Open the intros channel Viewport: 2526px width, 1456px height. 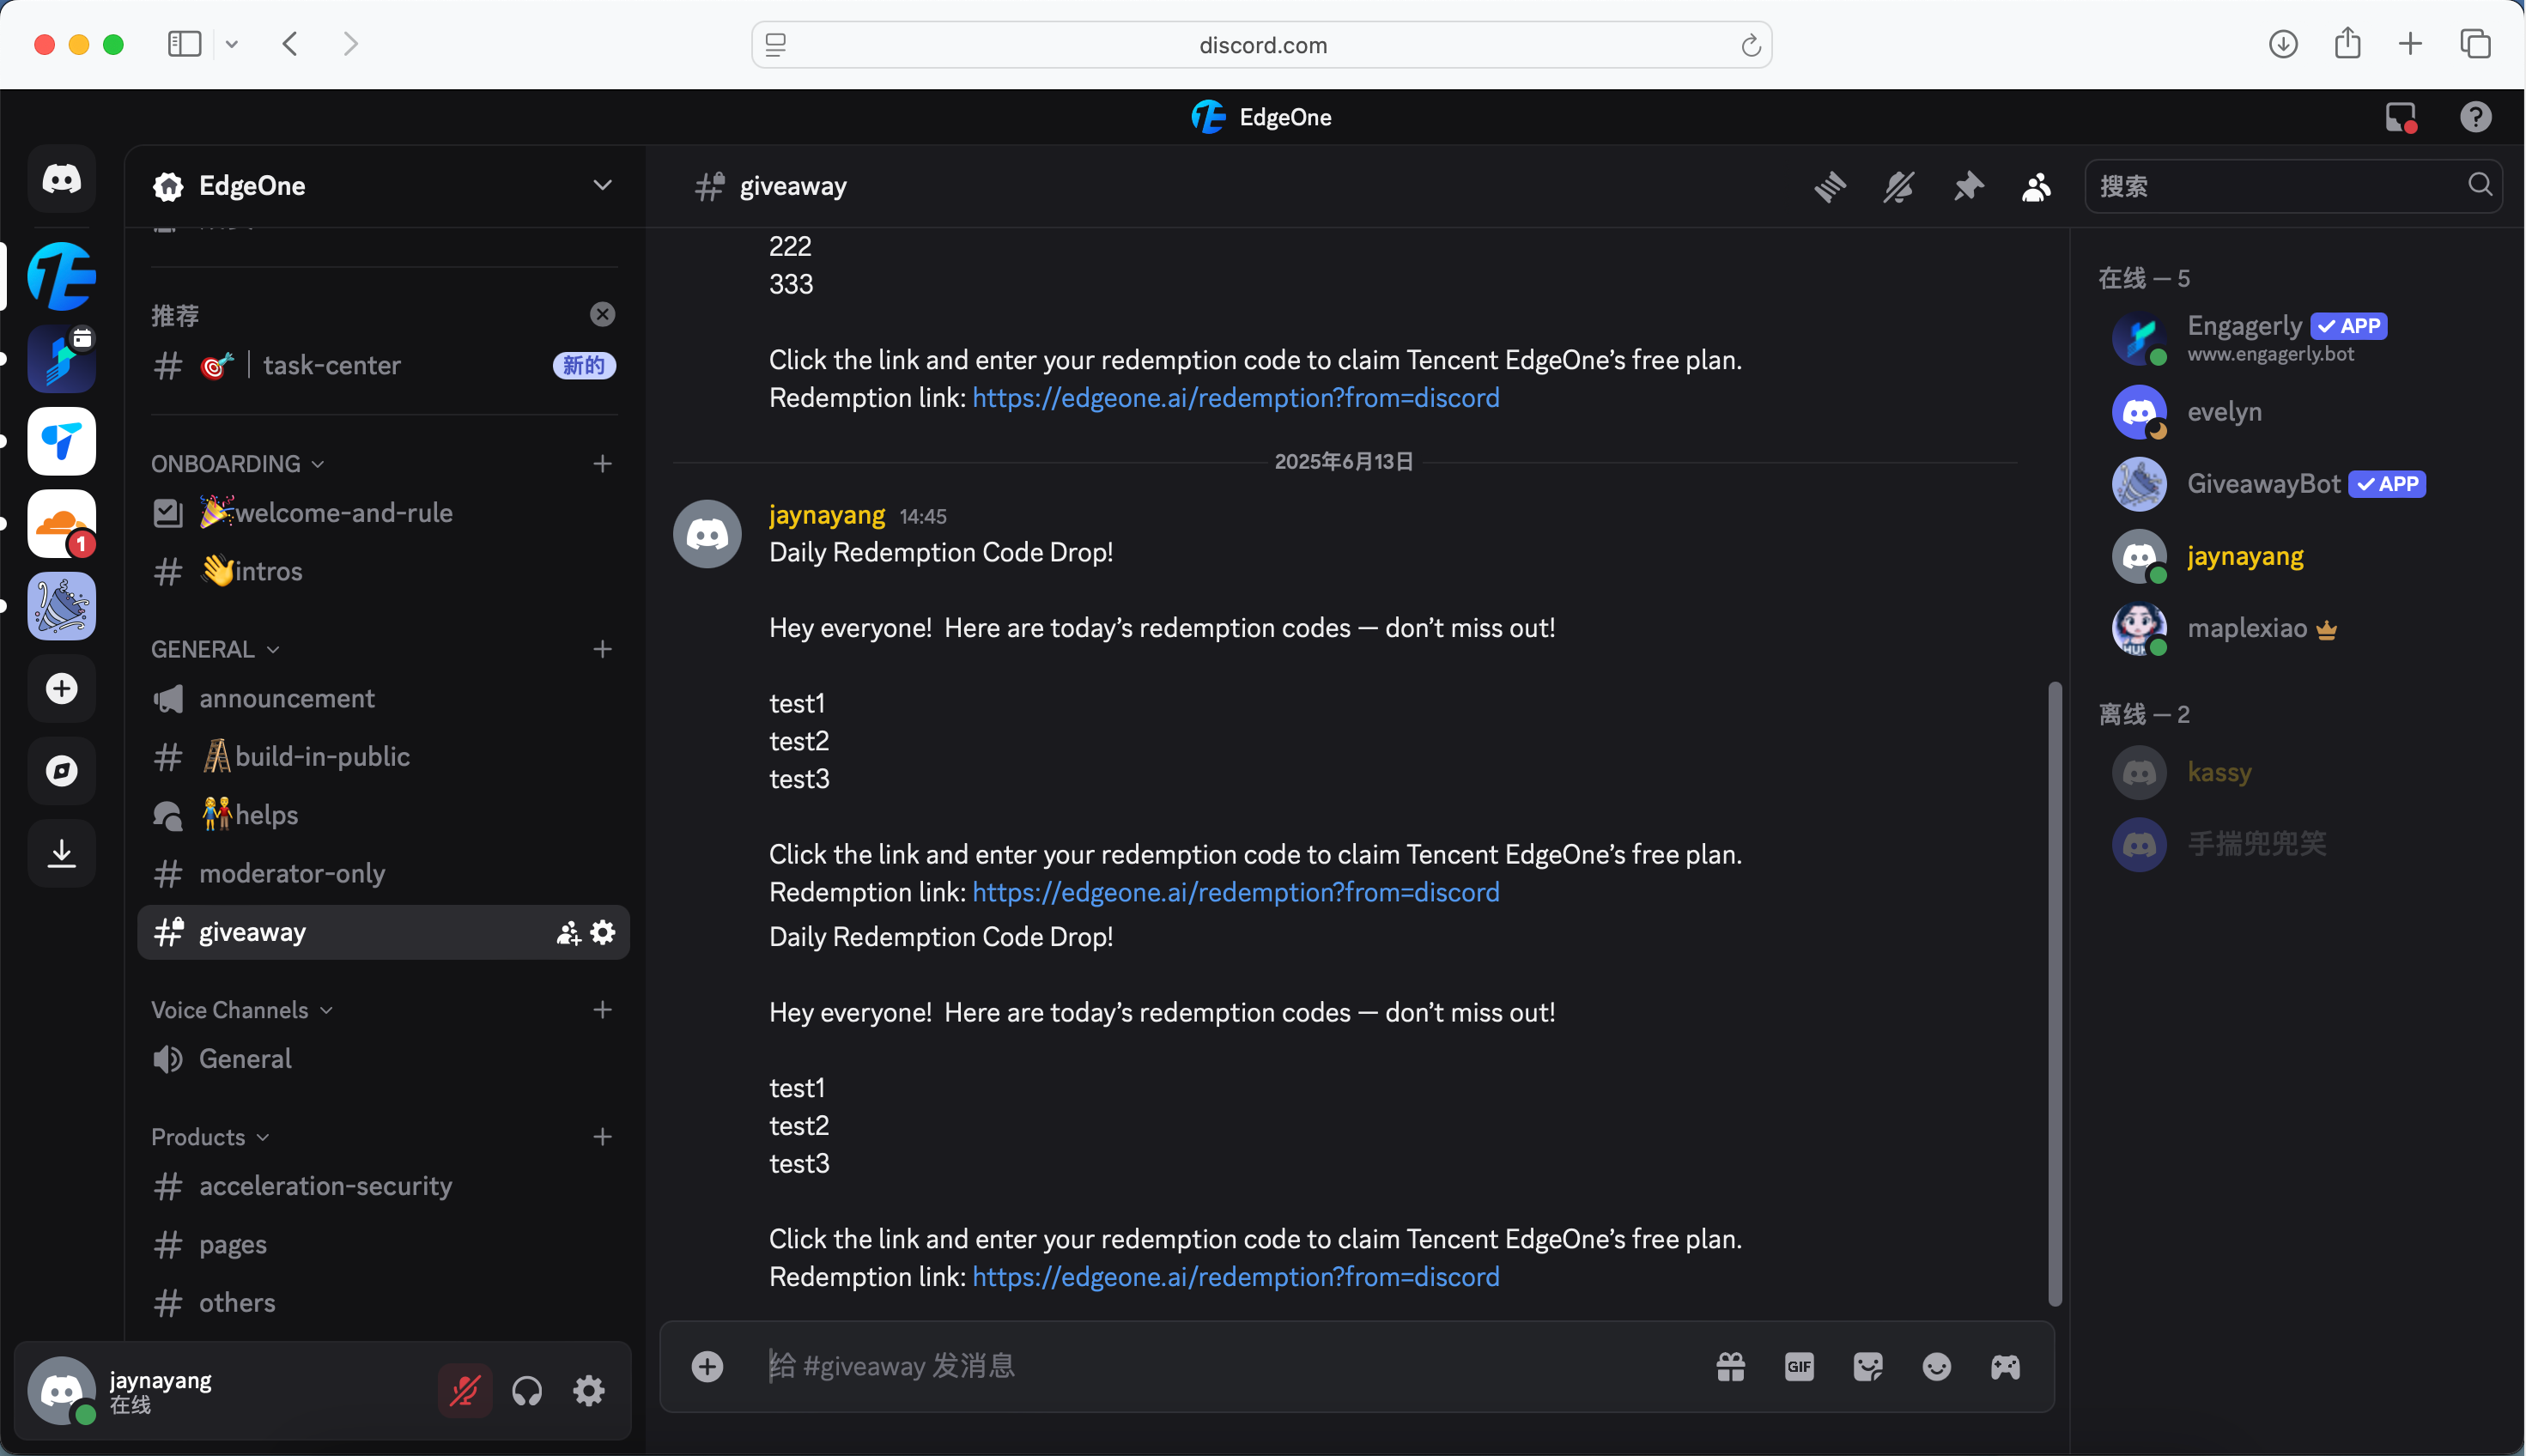pos(383,571)
